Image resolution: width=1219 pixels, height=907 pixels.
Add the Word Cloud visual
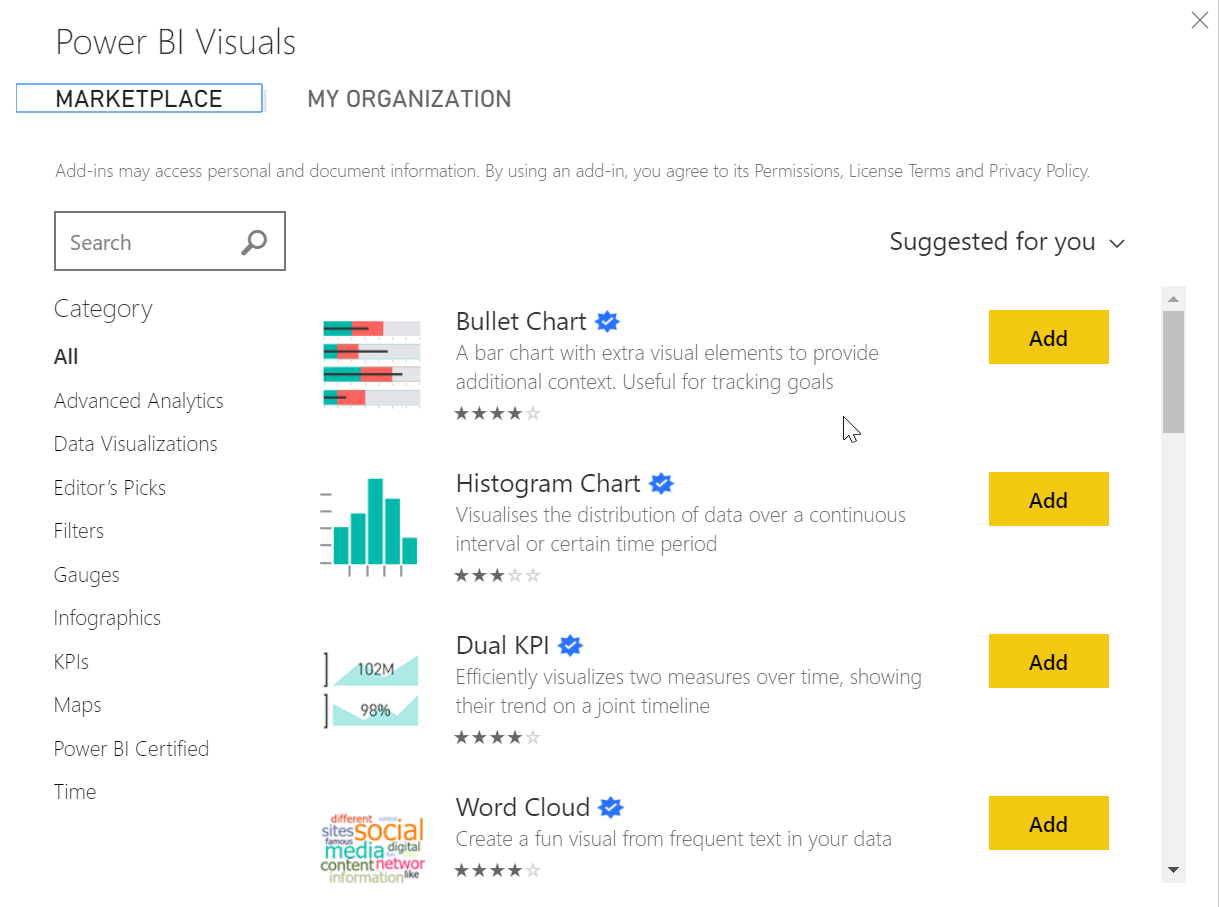pyautogui.click(x=1048, y=823)
